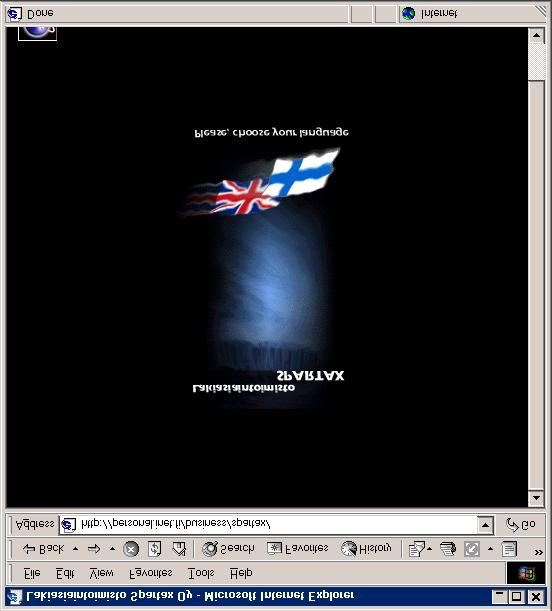Expand the Mail button dropdown arrow
The height and width of the screenshot is (611, 552).
coord(429,549)
